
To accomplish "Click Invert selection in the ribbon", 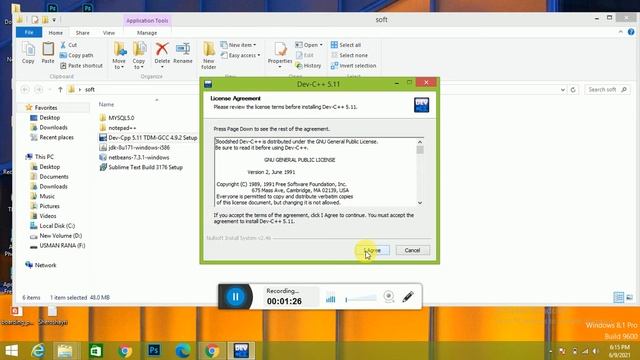I will 353,65.
